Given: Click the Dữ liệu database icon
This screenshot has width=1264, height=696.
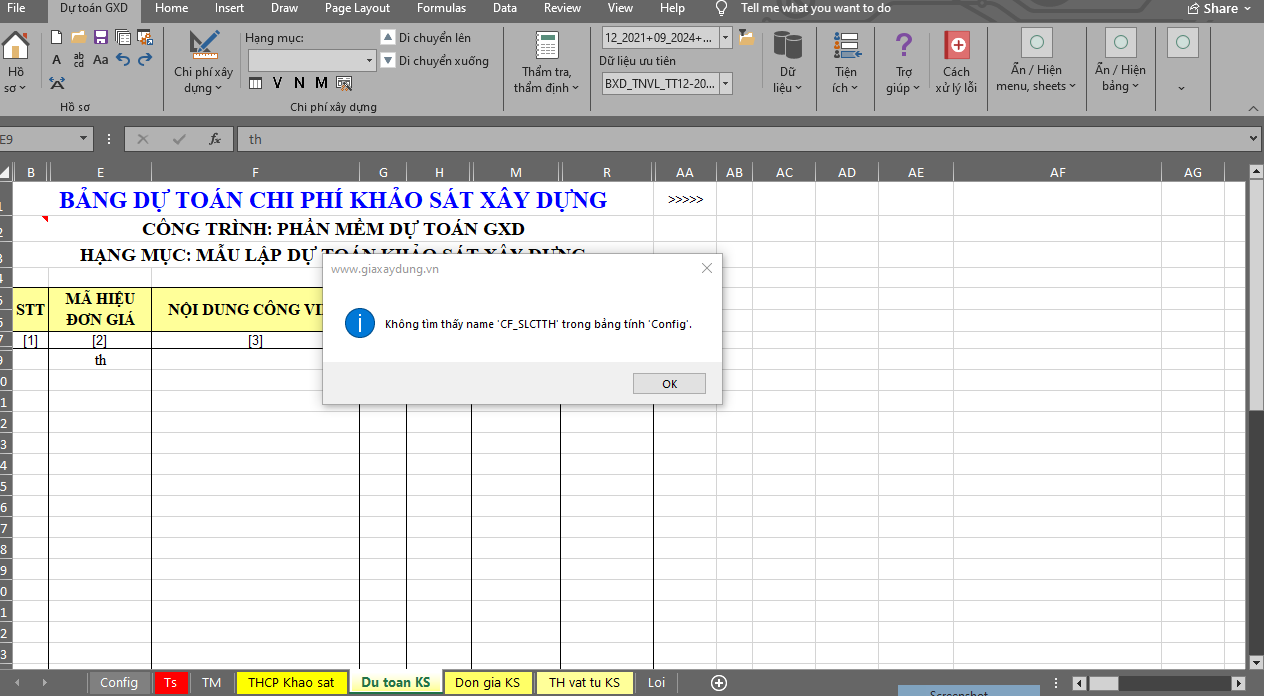Looking at the screenshot, I should pos(788,45).
